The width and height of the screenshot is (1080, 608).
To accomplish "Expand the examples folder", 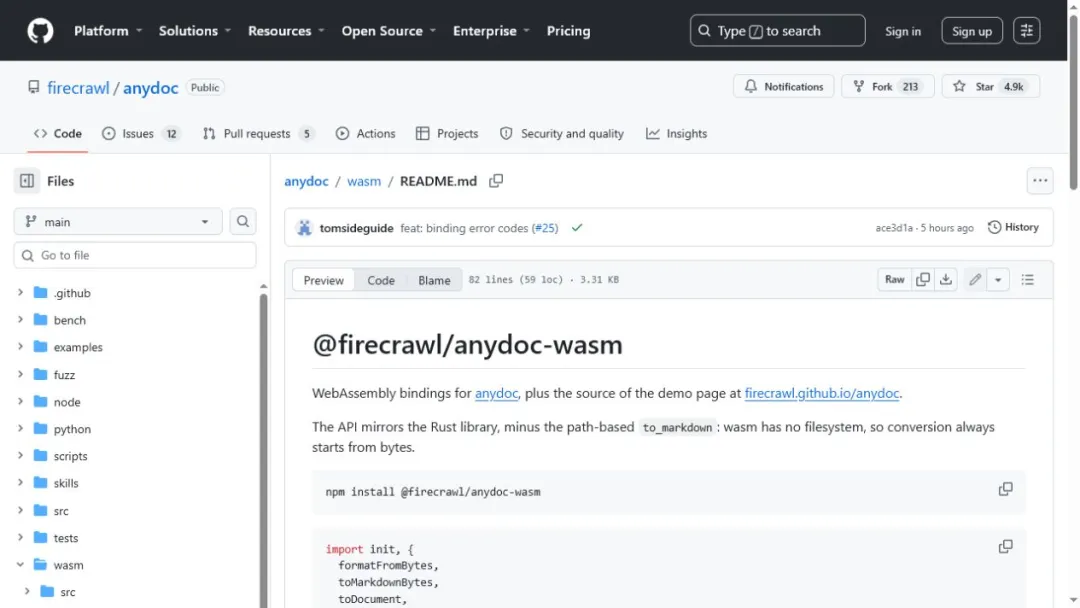I will 21,347.
